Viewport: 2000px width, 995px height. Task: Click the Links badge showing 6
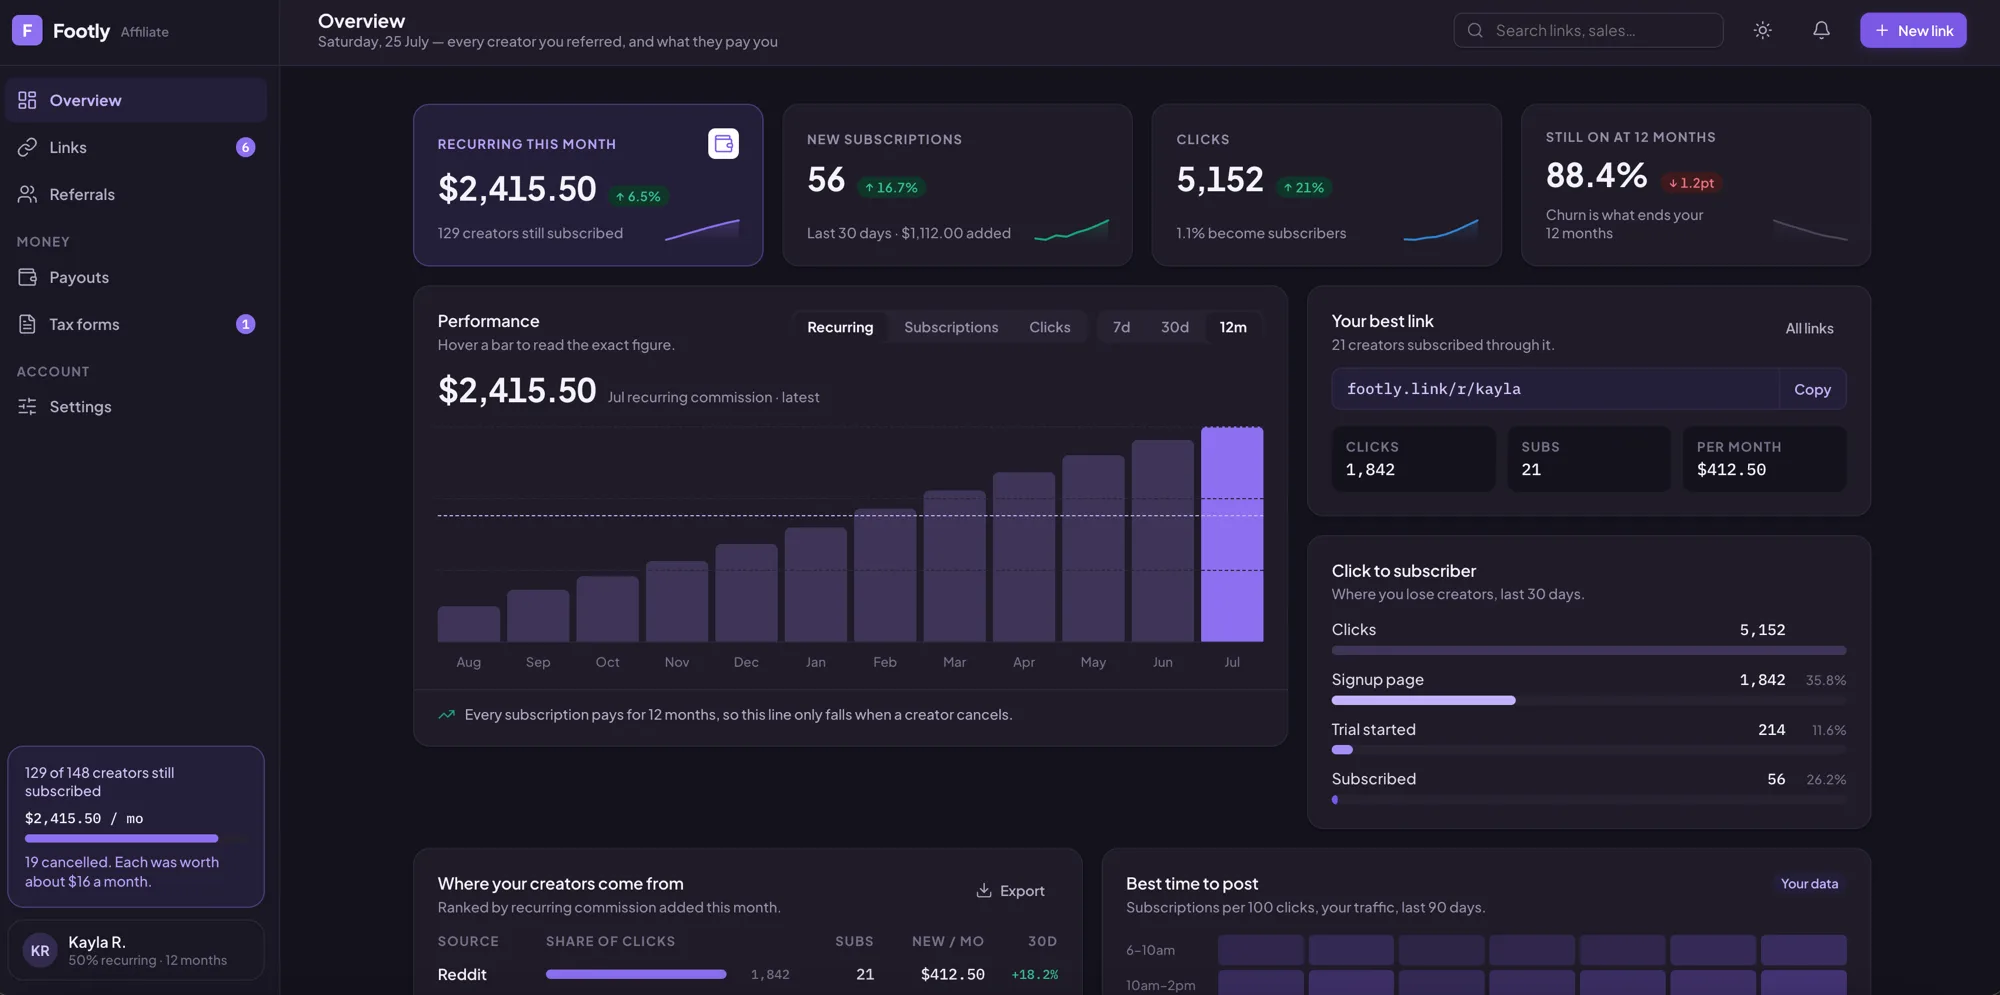pyautogui.click(x=245, y=147)
